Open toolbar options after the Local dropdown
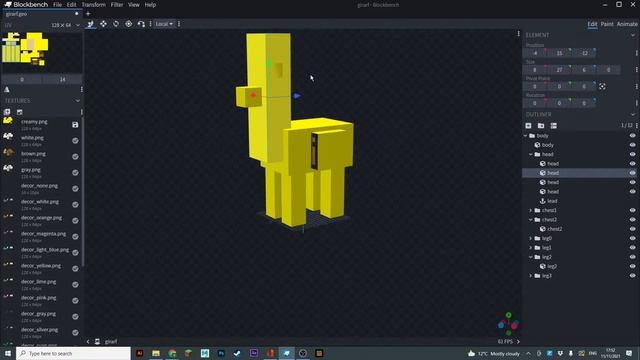Image resolution: width=640 pixels, height=360 pixels. pyautogui.click(x=179, y=24)
